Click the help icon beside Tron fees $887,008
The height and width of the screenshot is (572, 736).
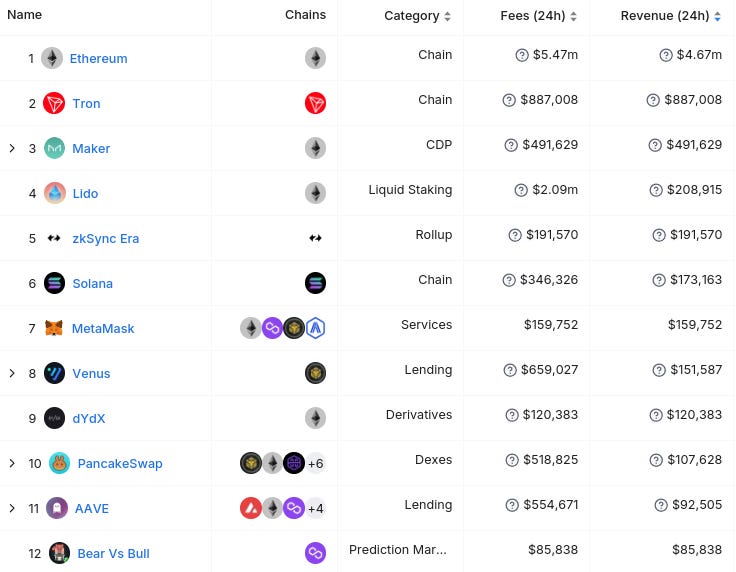tap(509, 100)
